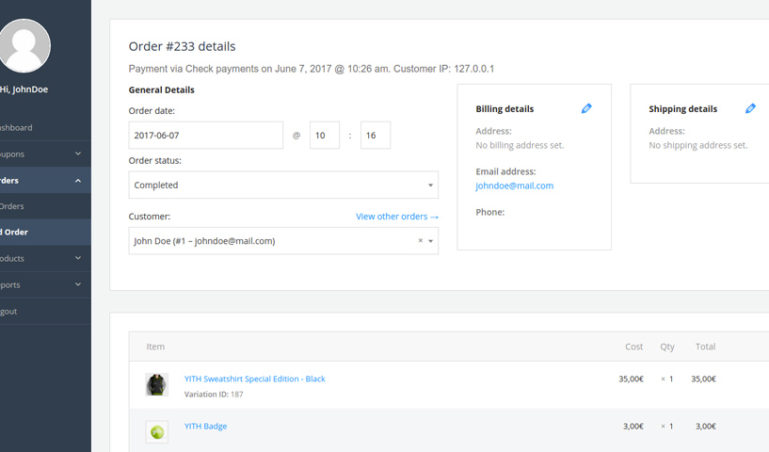Open YITH Sweatshirt Special Edition - Black link
769x452 pixels.
coord(254,379)
